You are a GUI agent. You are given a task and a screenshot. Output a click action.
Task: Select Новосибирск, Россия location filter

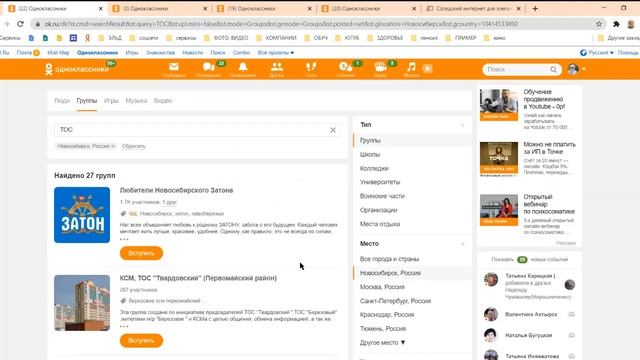pos(412,273)
